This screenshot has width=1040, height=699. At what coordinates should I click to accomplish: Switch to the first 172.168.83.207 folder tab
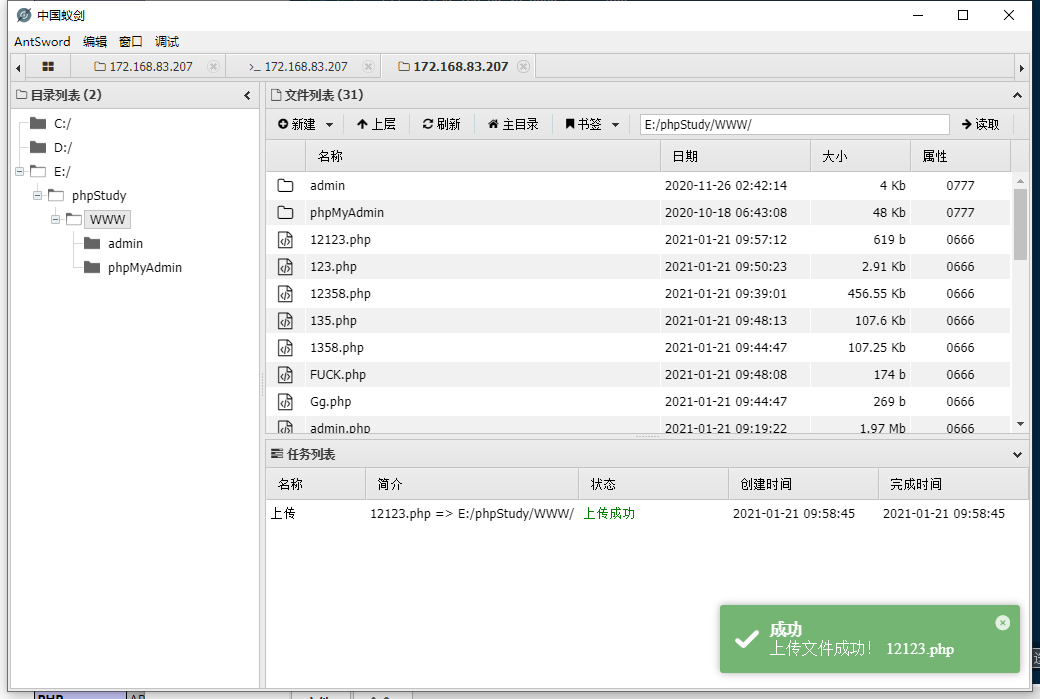pyautogui.click(x=143, y=66)
